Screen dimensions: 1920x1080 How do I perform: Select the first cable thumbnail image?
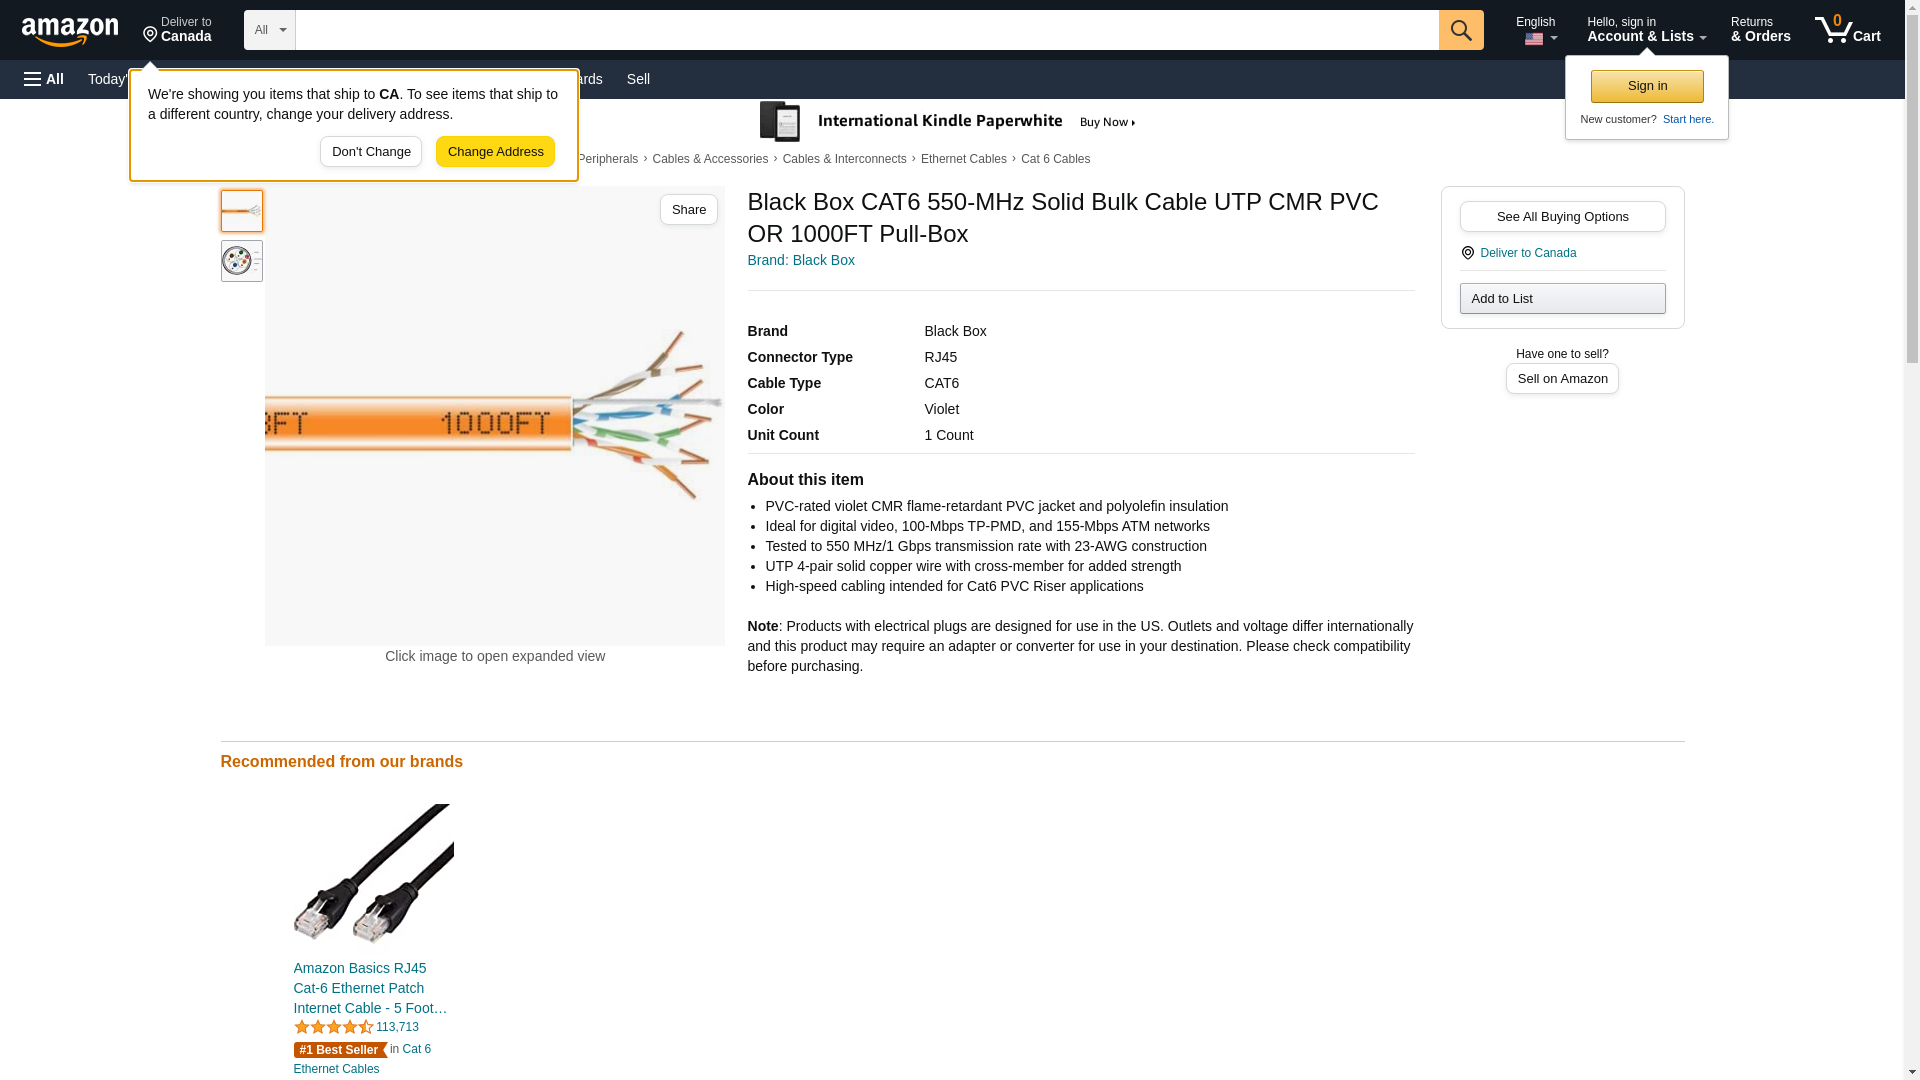point(241,211)
